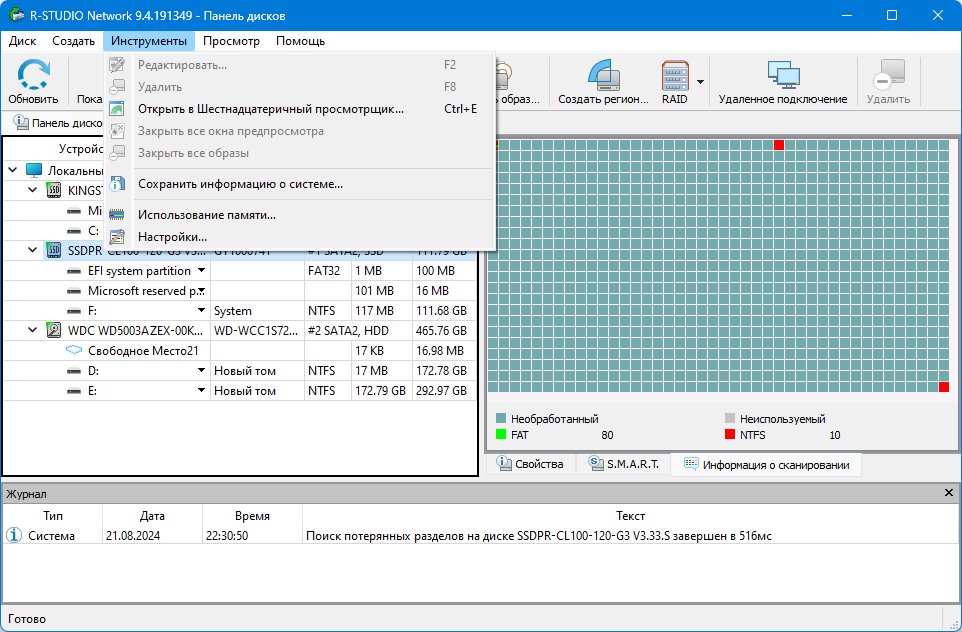Open the Просмотр menu
The width and height of the screenshot is (962, 632).
(231, 41)
